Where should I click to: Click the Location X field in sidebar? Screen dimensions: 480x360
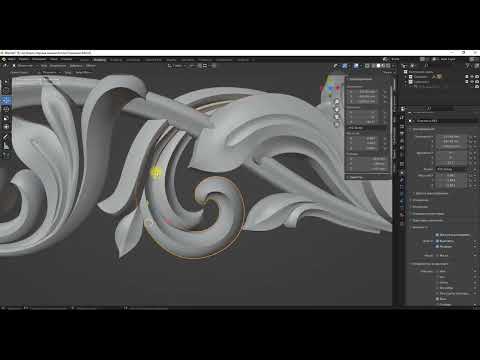(x=367, y=92)
